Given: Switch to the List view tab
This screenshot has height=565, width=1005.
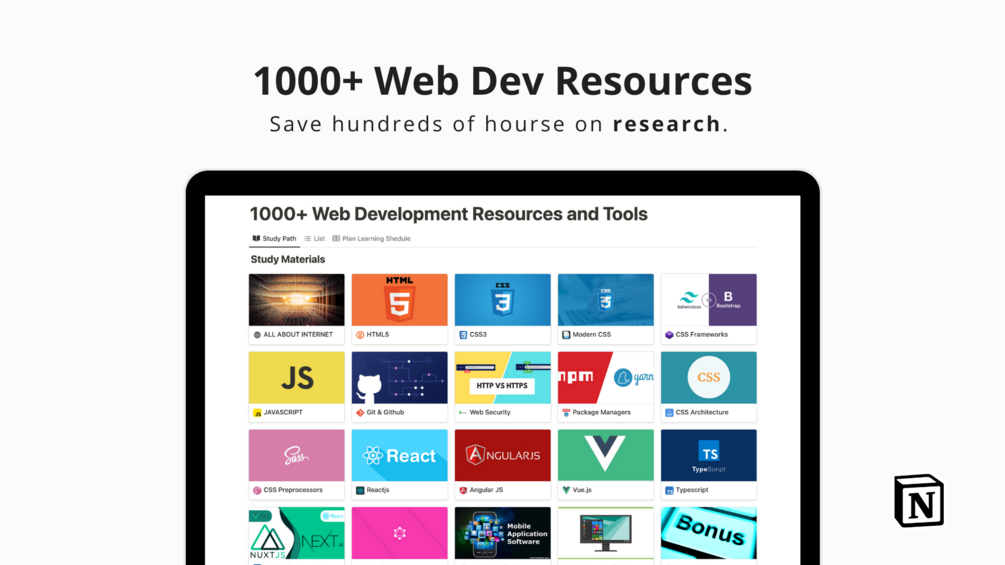Looking at the screenshot, I should [314, 238].
